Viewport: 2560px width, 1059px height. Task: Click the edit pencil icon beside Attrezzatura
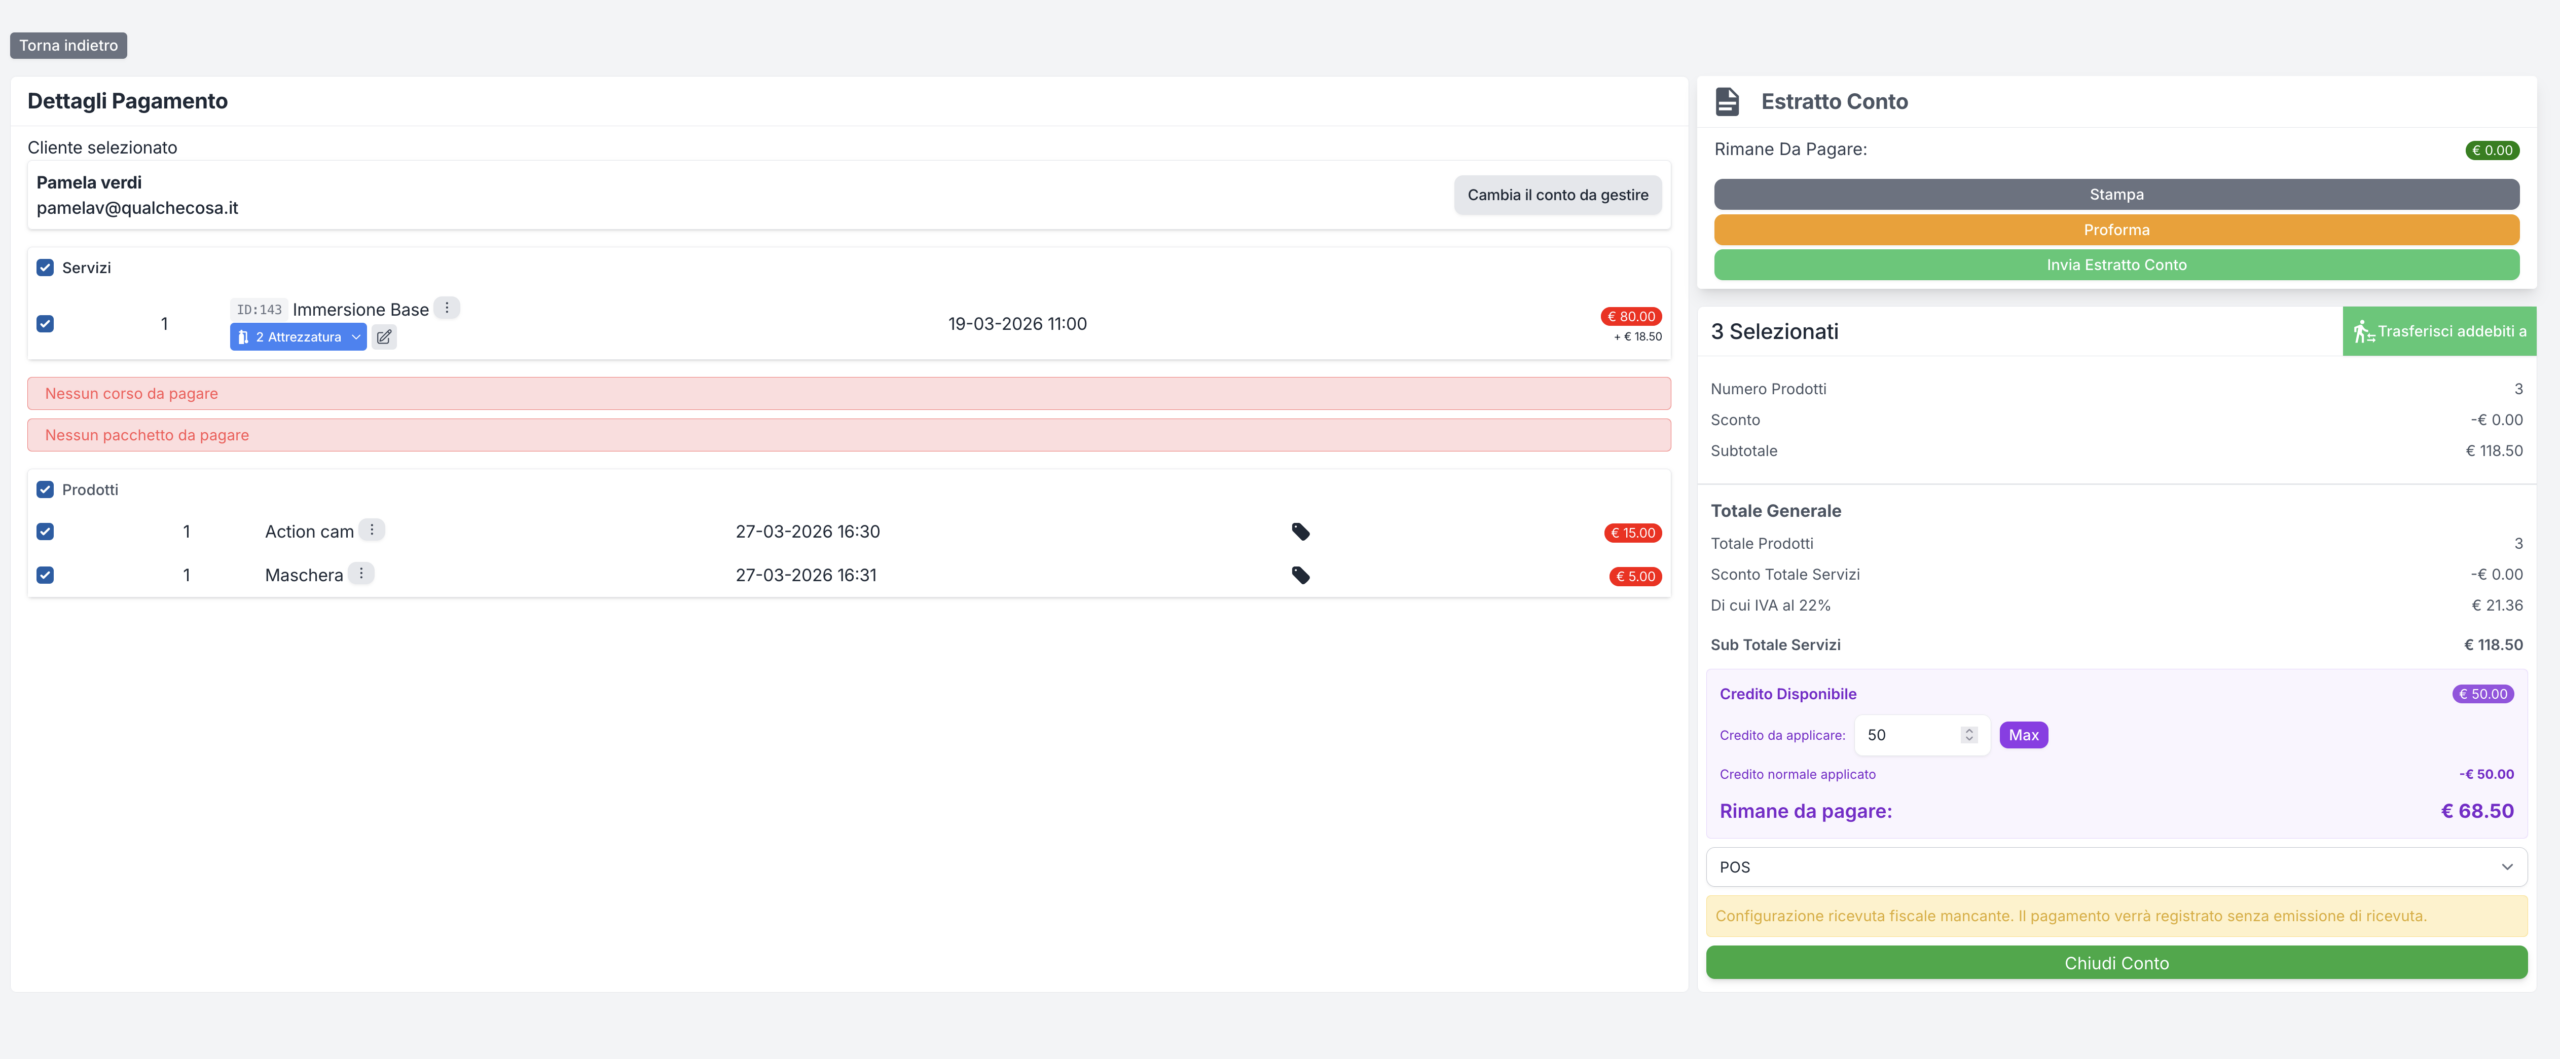pyautogui.click(x=384, y=337)
